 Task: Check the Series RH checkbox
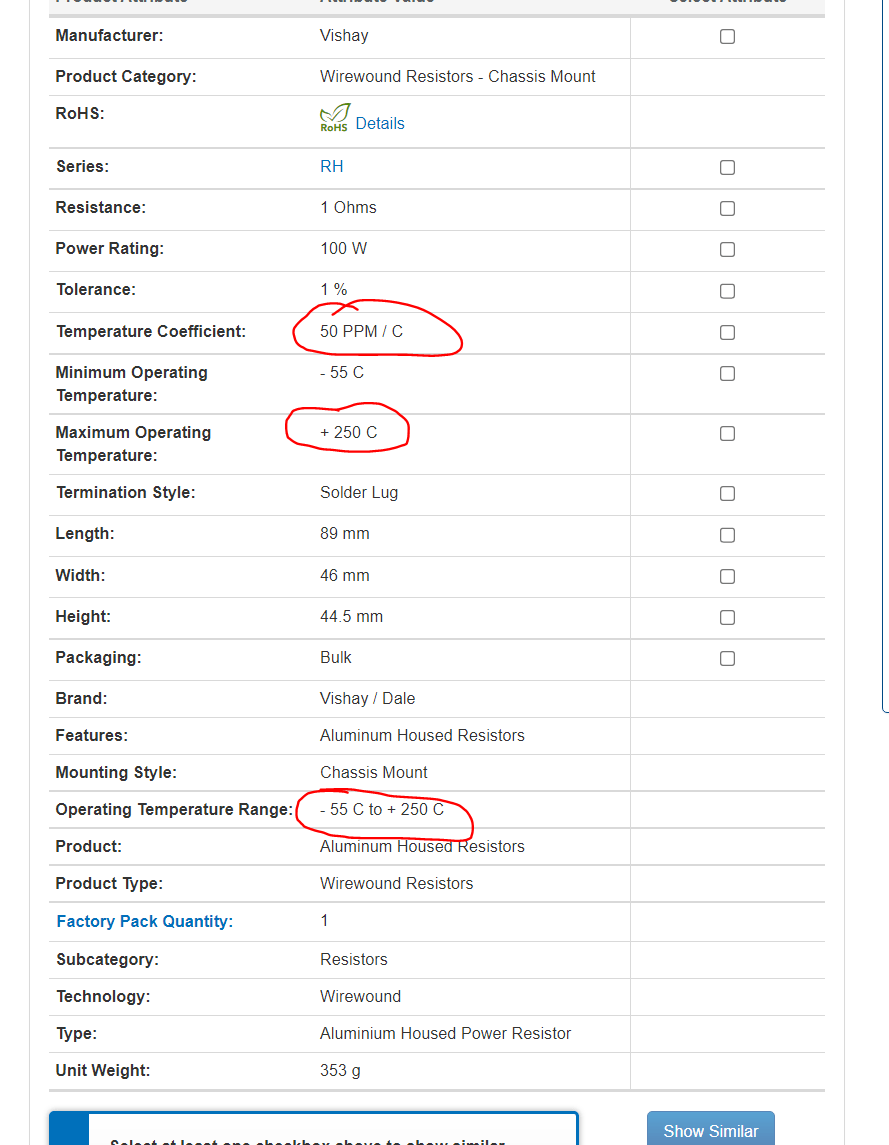(x=727, y=167)
